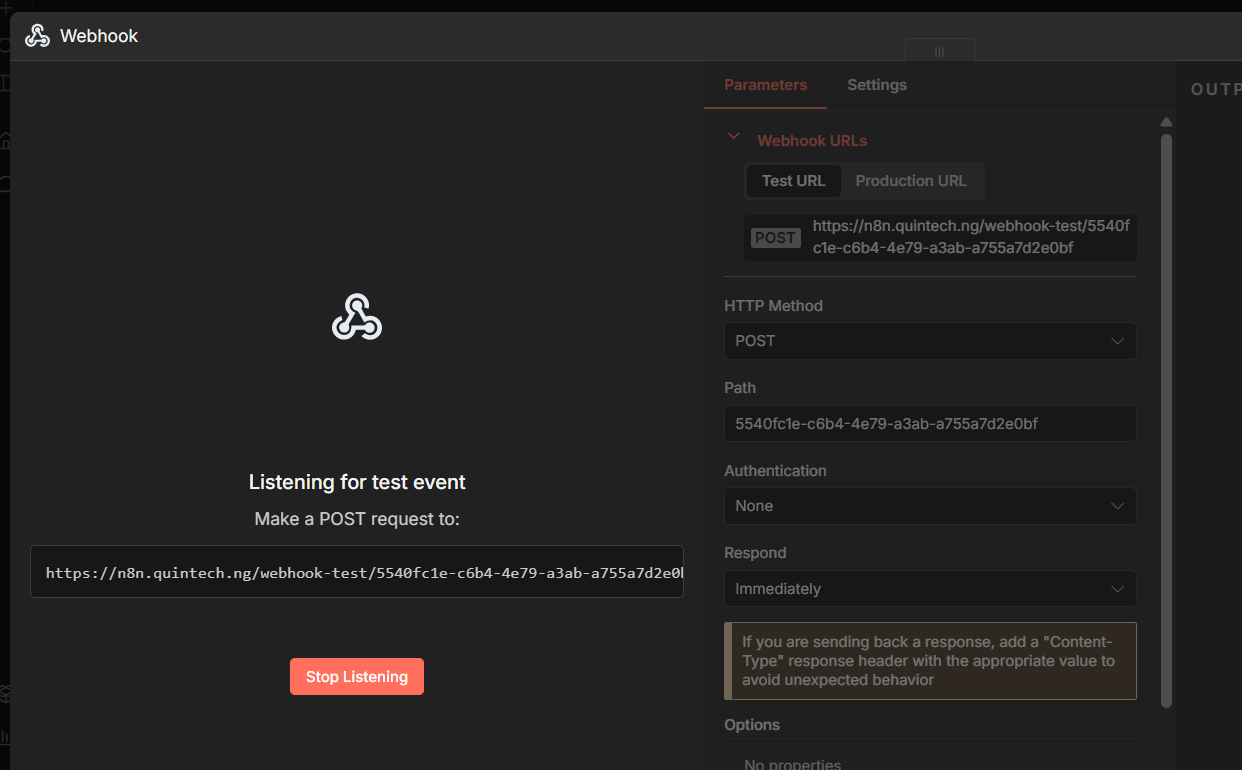The width and height of the screenshot is (1242, 770).
Task: Open the Authentication dropdown
Action: (x=930, y=506)
